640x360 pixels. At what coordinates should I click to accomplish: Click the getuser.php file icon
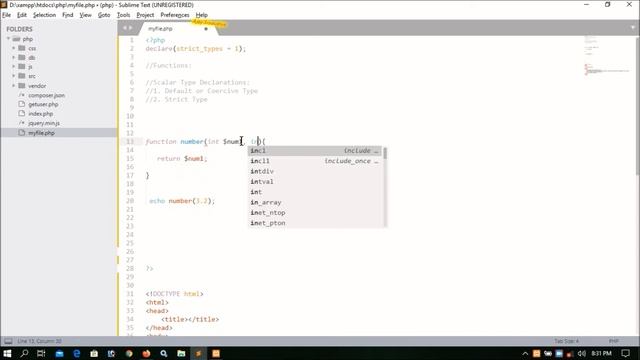[22, 104]
